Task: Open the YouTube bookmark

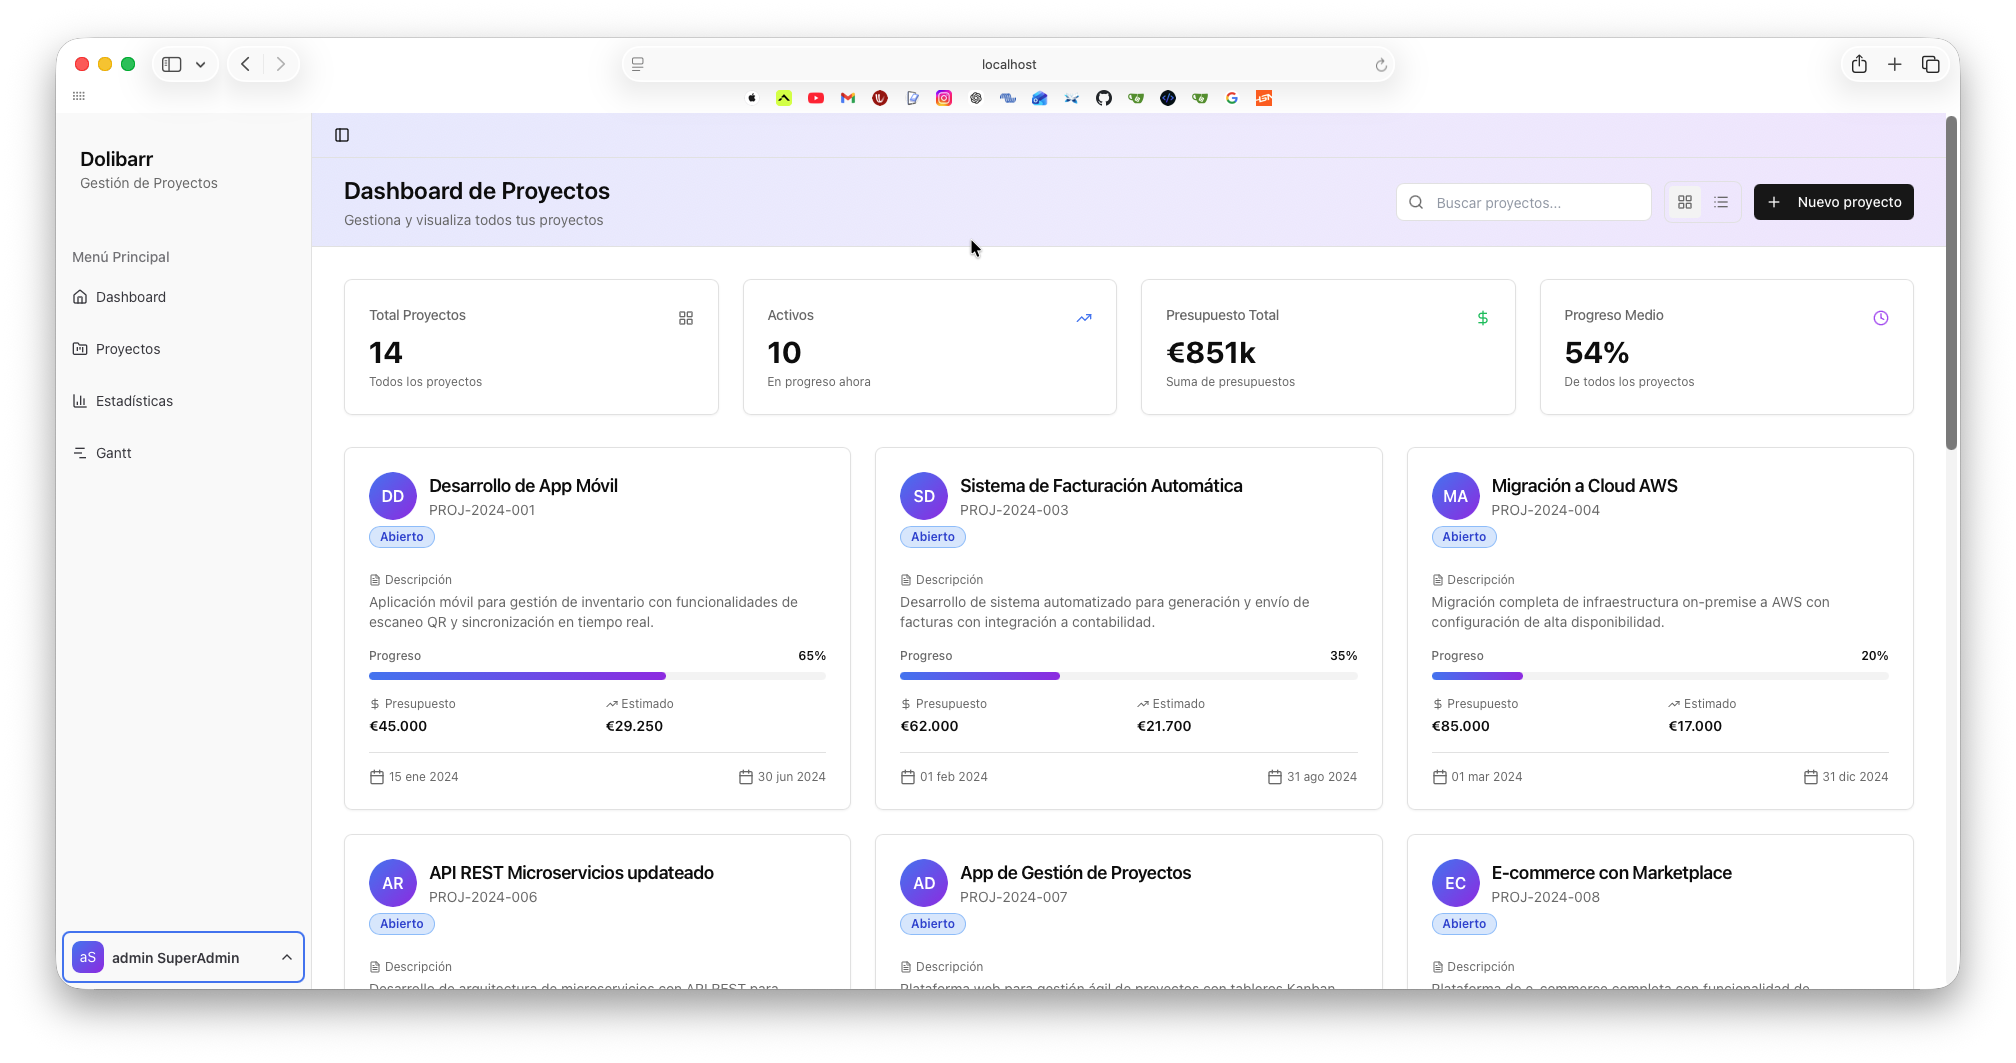Action: pos(816,98)
